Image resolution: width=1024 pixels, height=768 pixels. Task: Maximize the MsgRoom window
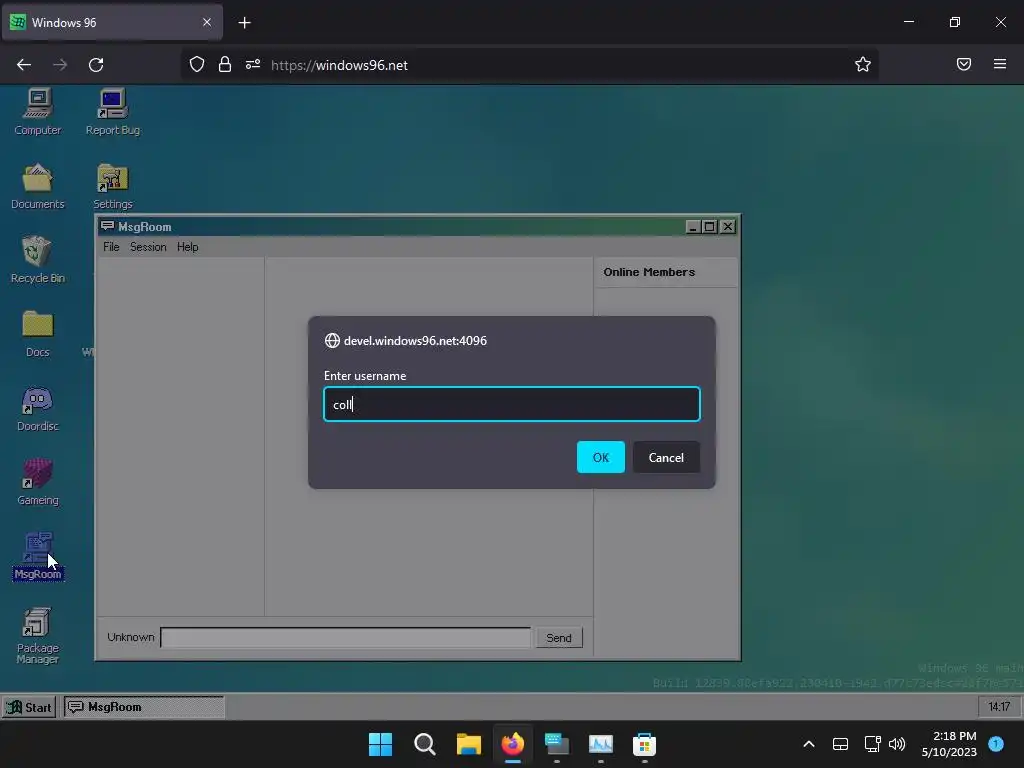(710, 227)
